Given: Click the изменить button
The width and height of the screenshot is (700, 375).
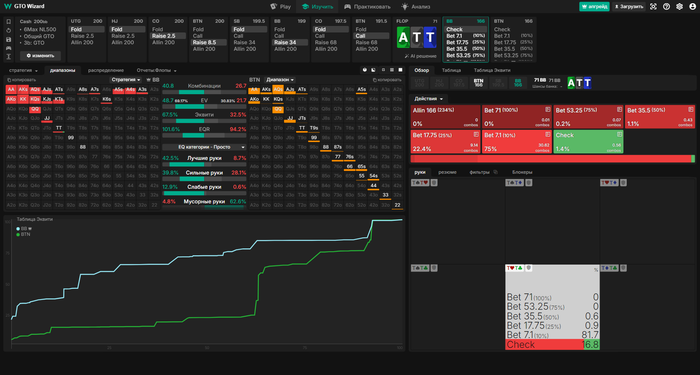Looking at the screenshot, I should pyautogui.click(x=40, y=56).
